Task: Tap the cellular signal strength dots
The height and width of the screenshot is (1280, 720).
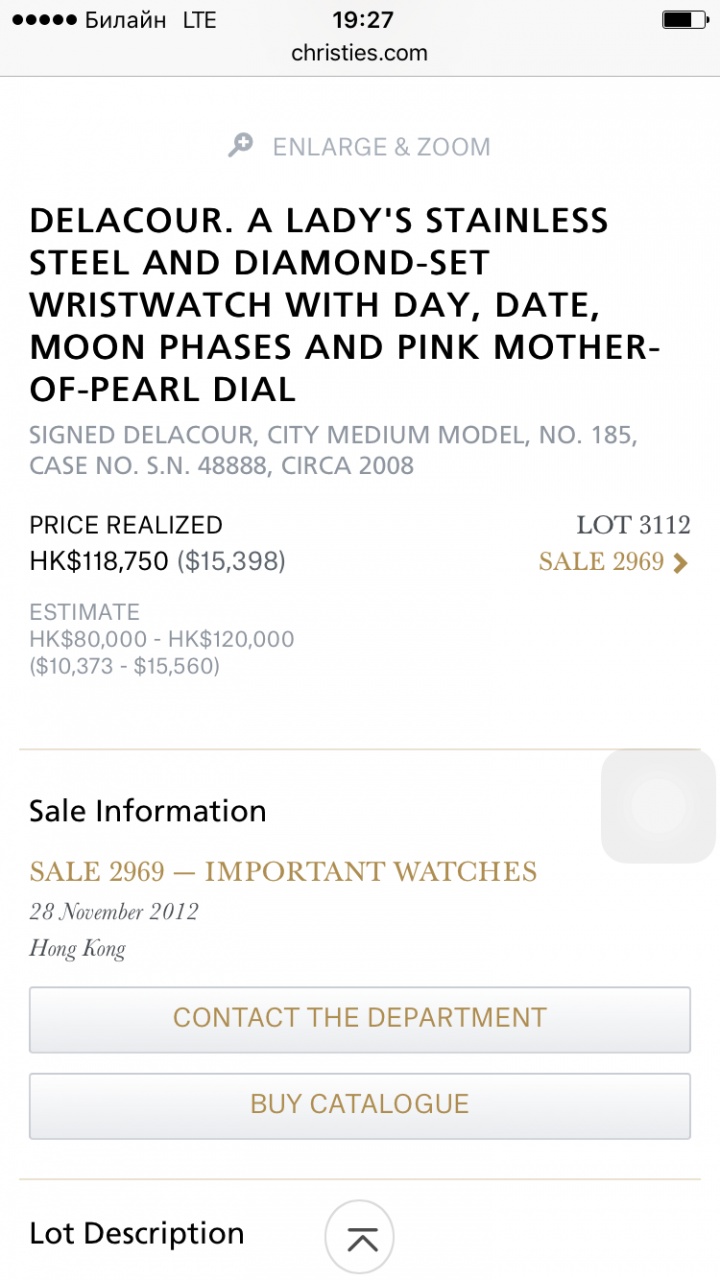Action: (43, 20)
